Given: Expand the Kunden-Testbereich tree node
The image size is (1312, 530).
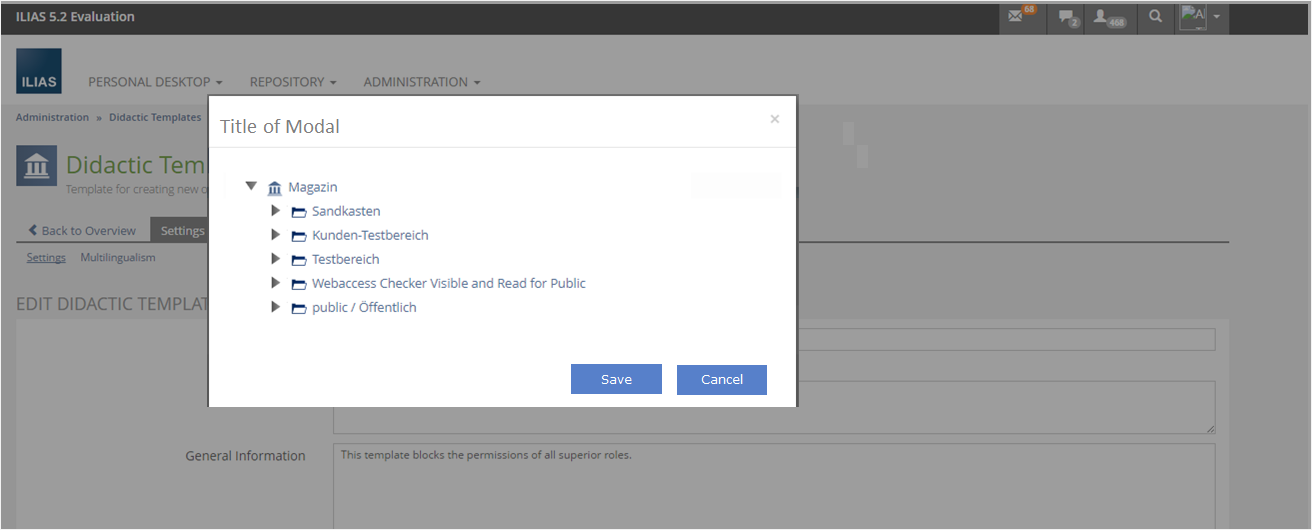Looking at the screenshot, I should pyautogui.click(x=276, y=235).
